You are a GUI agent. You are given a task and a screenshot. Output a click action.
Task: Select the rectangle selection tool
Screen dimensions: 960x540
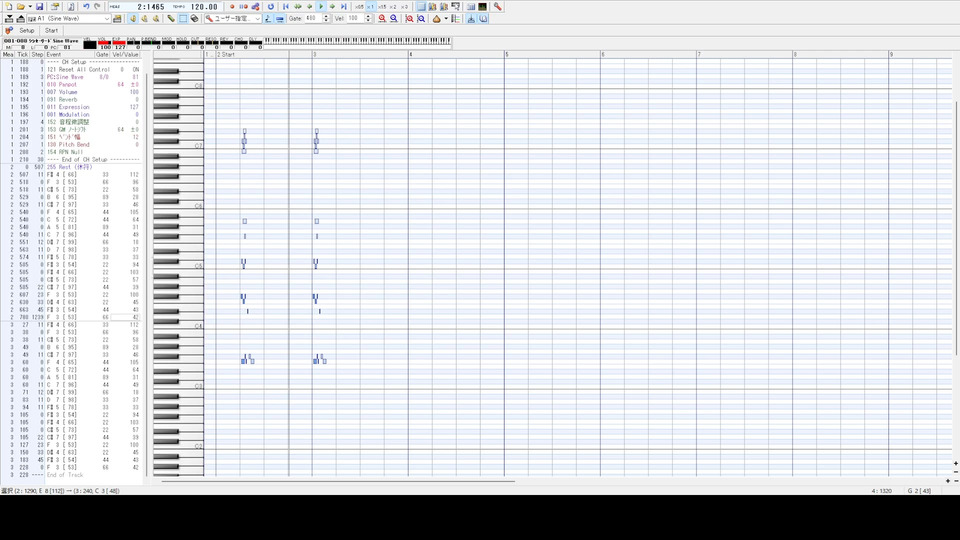tap(183, 19)
